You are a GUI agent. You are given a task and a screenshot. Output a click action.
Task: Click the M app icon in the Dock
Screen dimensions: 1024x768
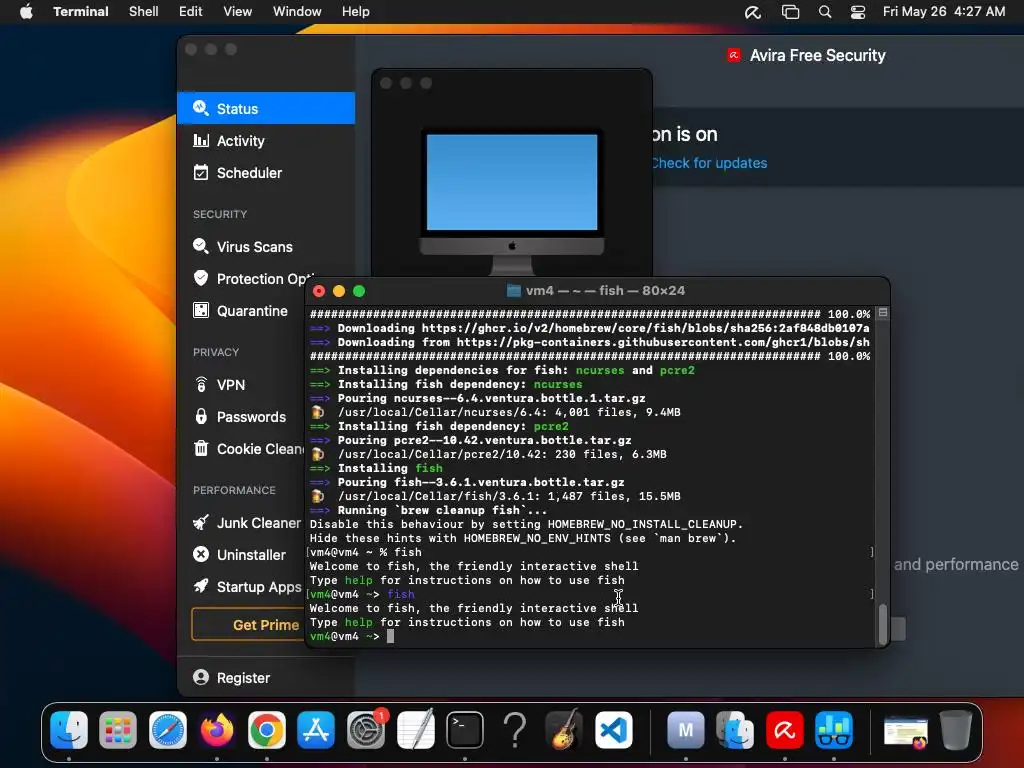point(686,729)
